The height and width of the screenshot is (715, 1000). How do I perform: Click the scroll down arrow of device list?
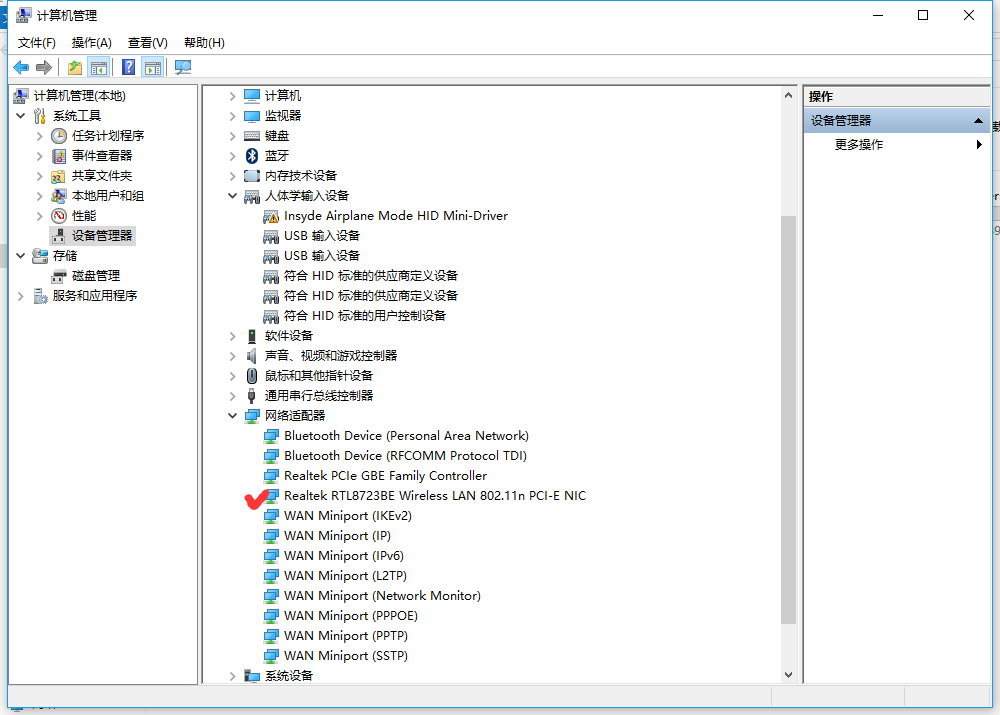coord(788,675)
